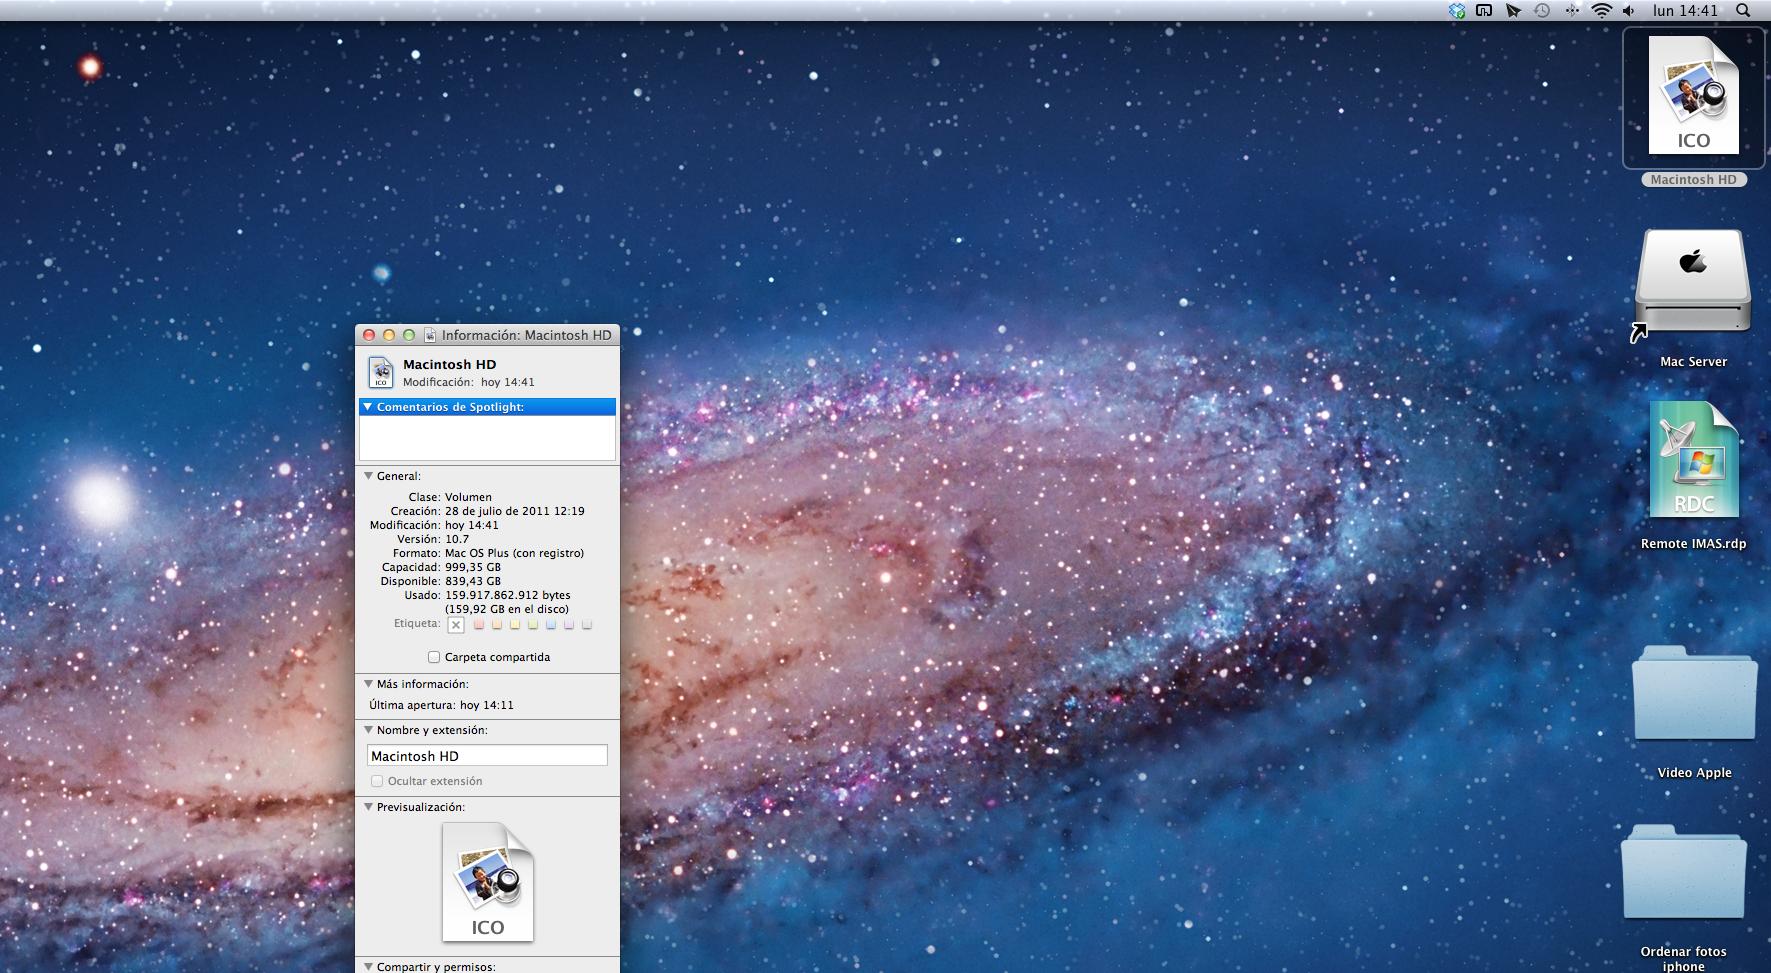The height and width of the screenshot is (973, 1771).
Task: Clear the label with the X swatch
Action: click(456, 625)
